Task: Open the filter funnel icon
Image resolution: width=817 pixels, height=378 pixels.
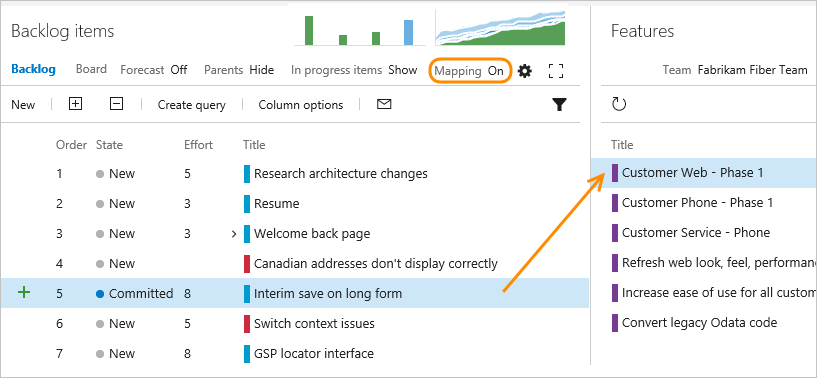Action: coord(559,105)
